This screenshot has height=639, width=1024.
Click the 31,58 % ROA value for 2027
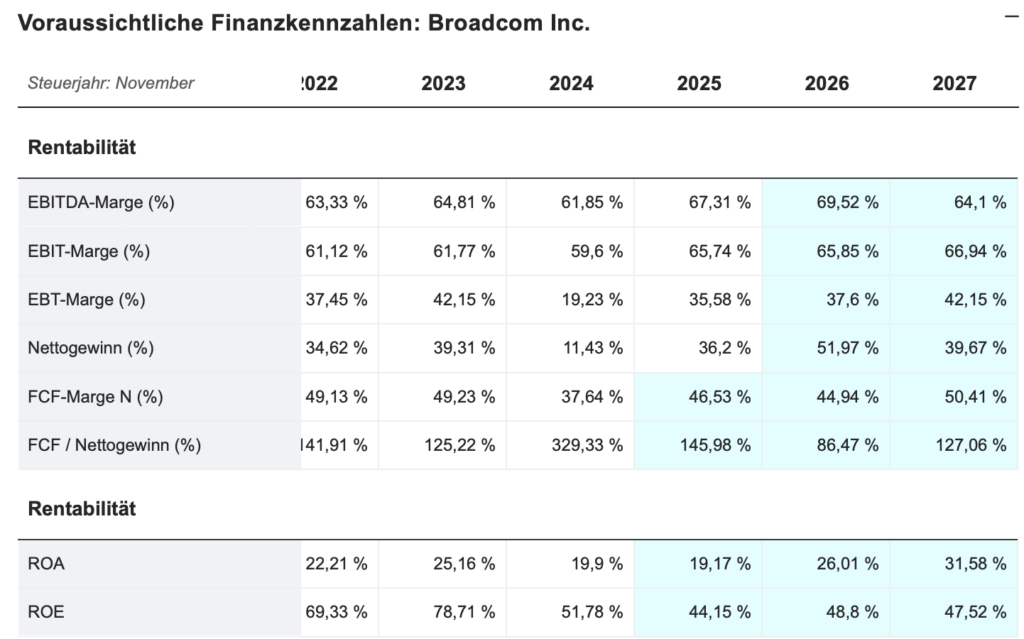(x=973, y=564)
